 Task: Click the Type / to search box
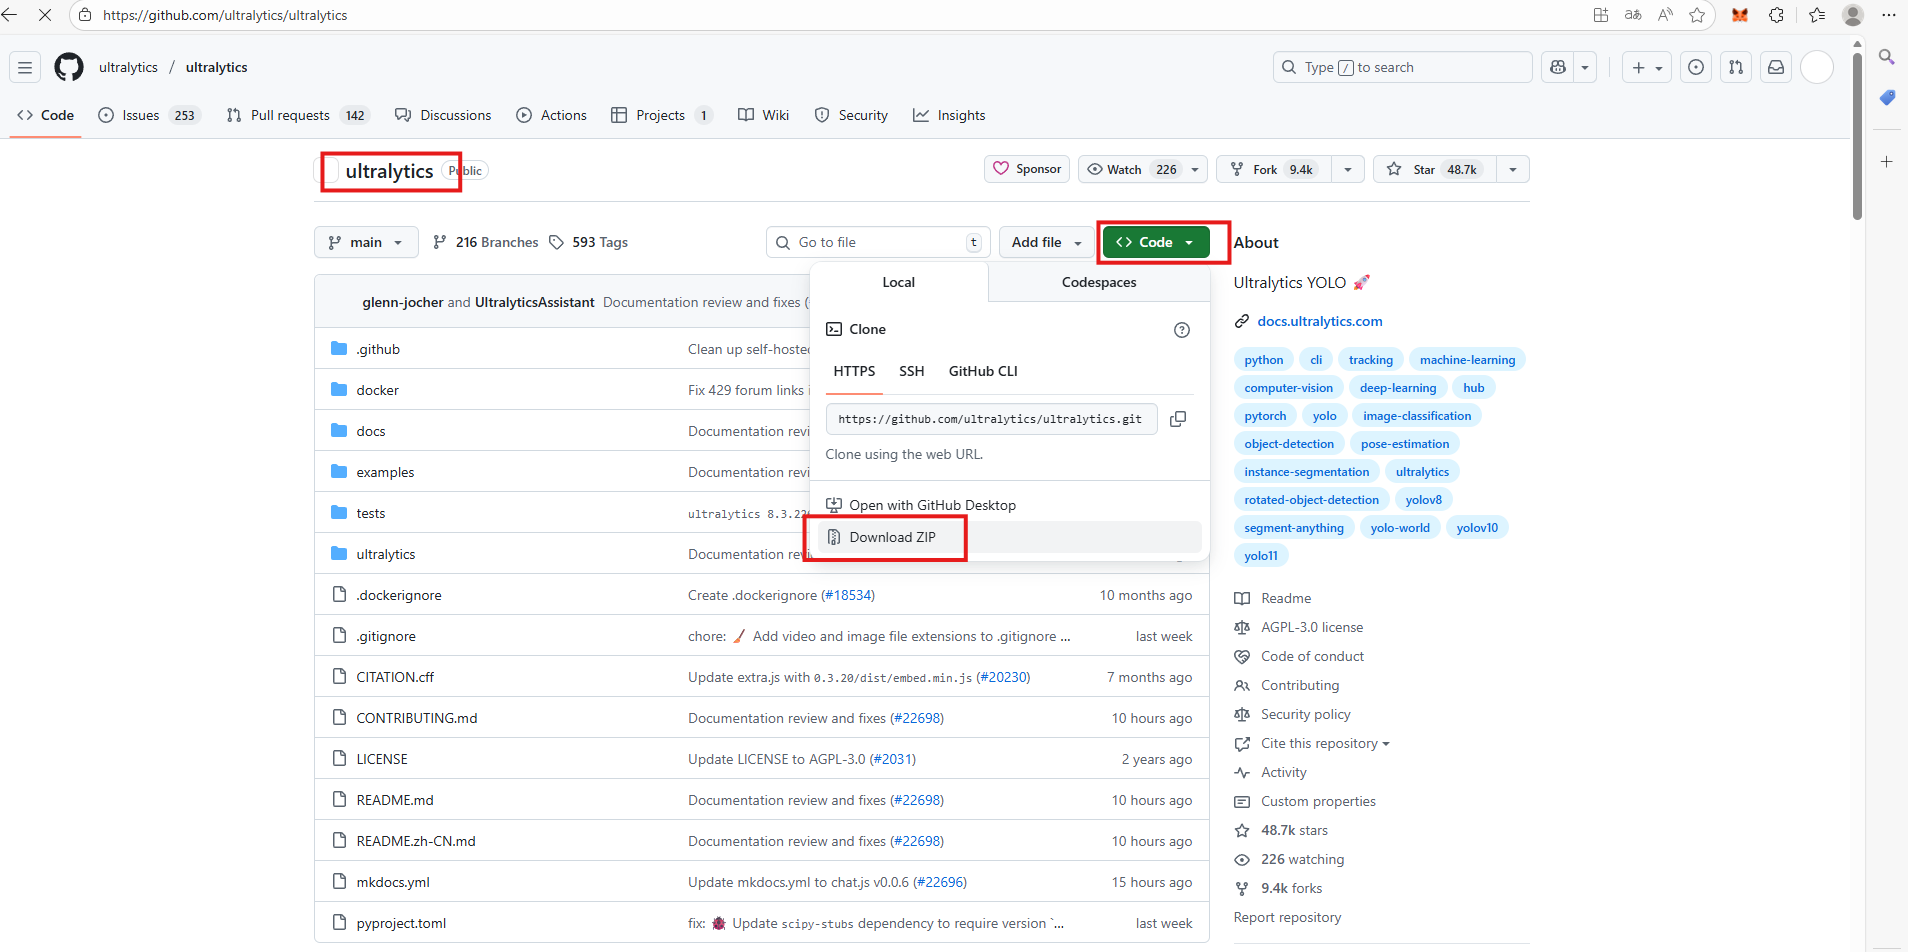[x=1402, y=67]
